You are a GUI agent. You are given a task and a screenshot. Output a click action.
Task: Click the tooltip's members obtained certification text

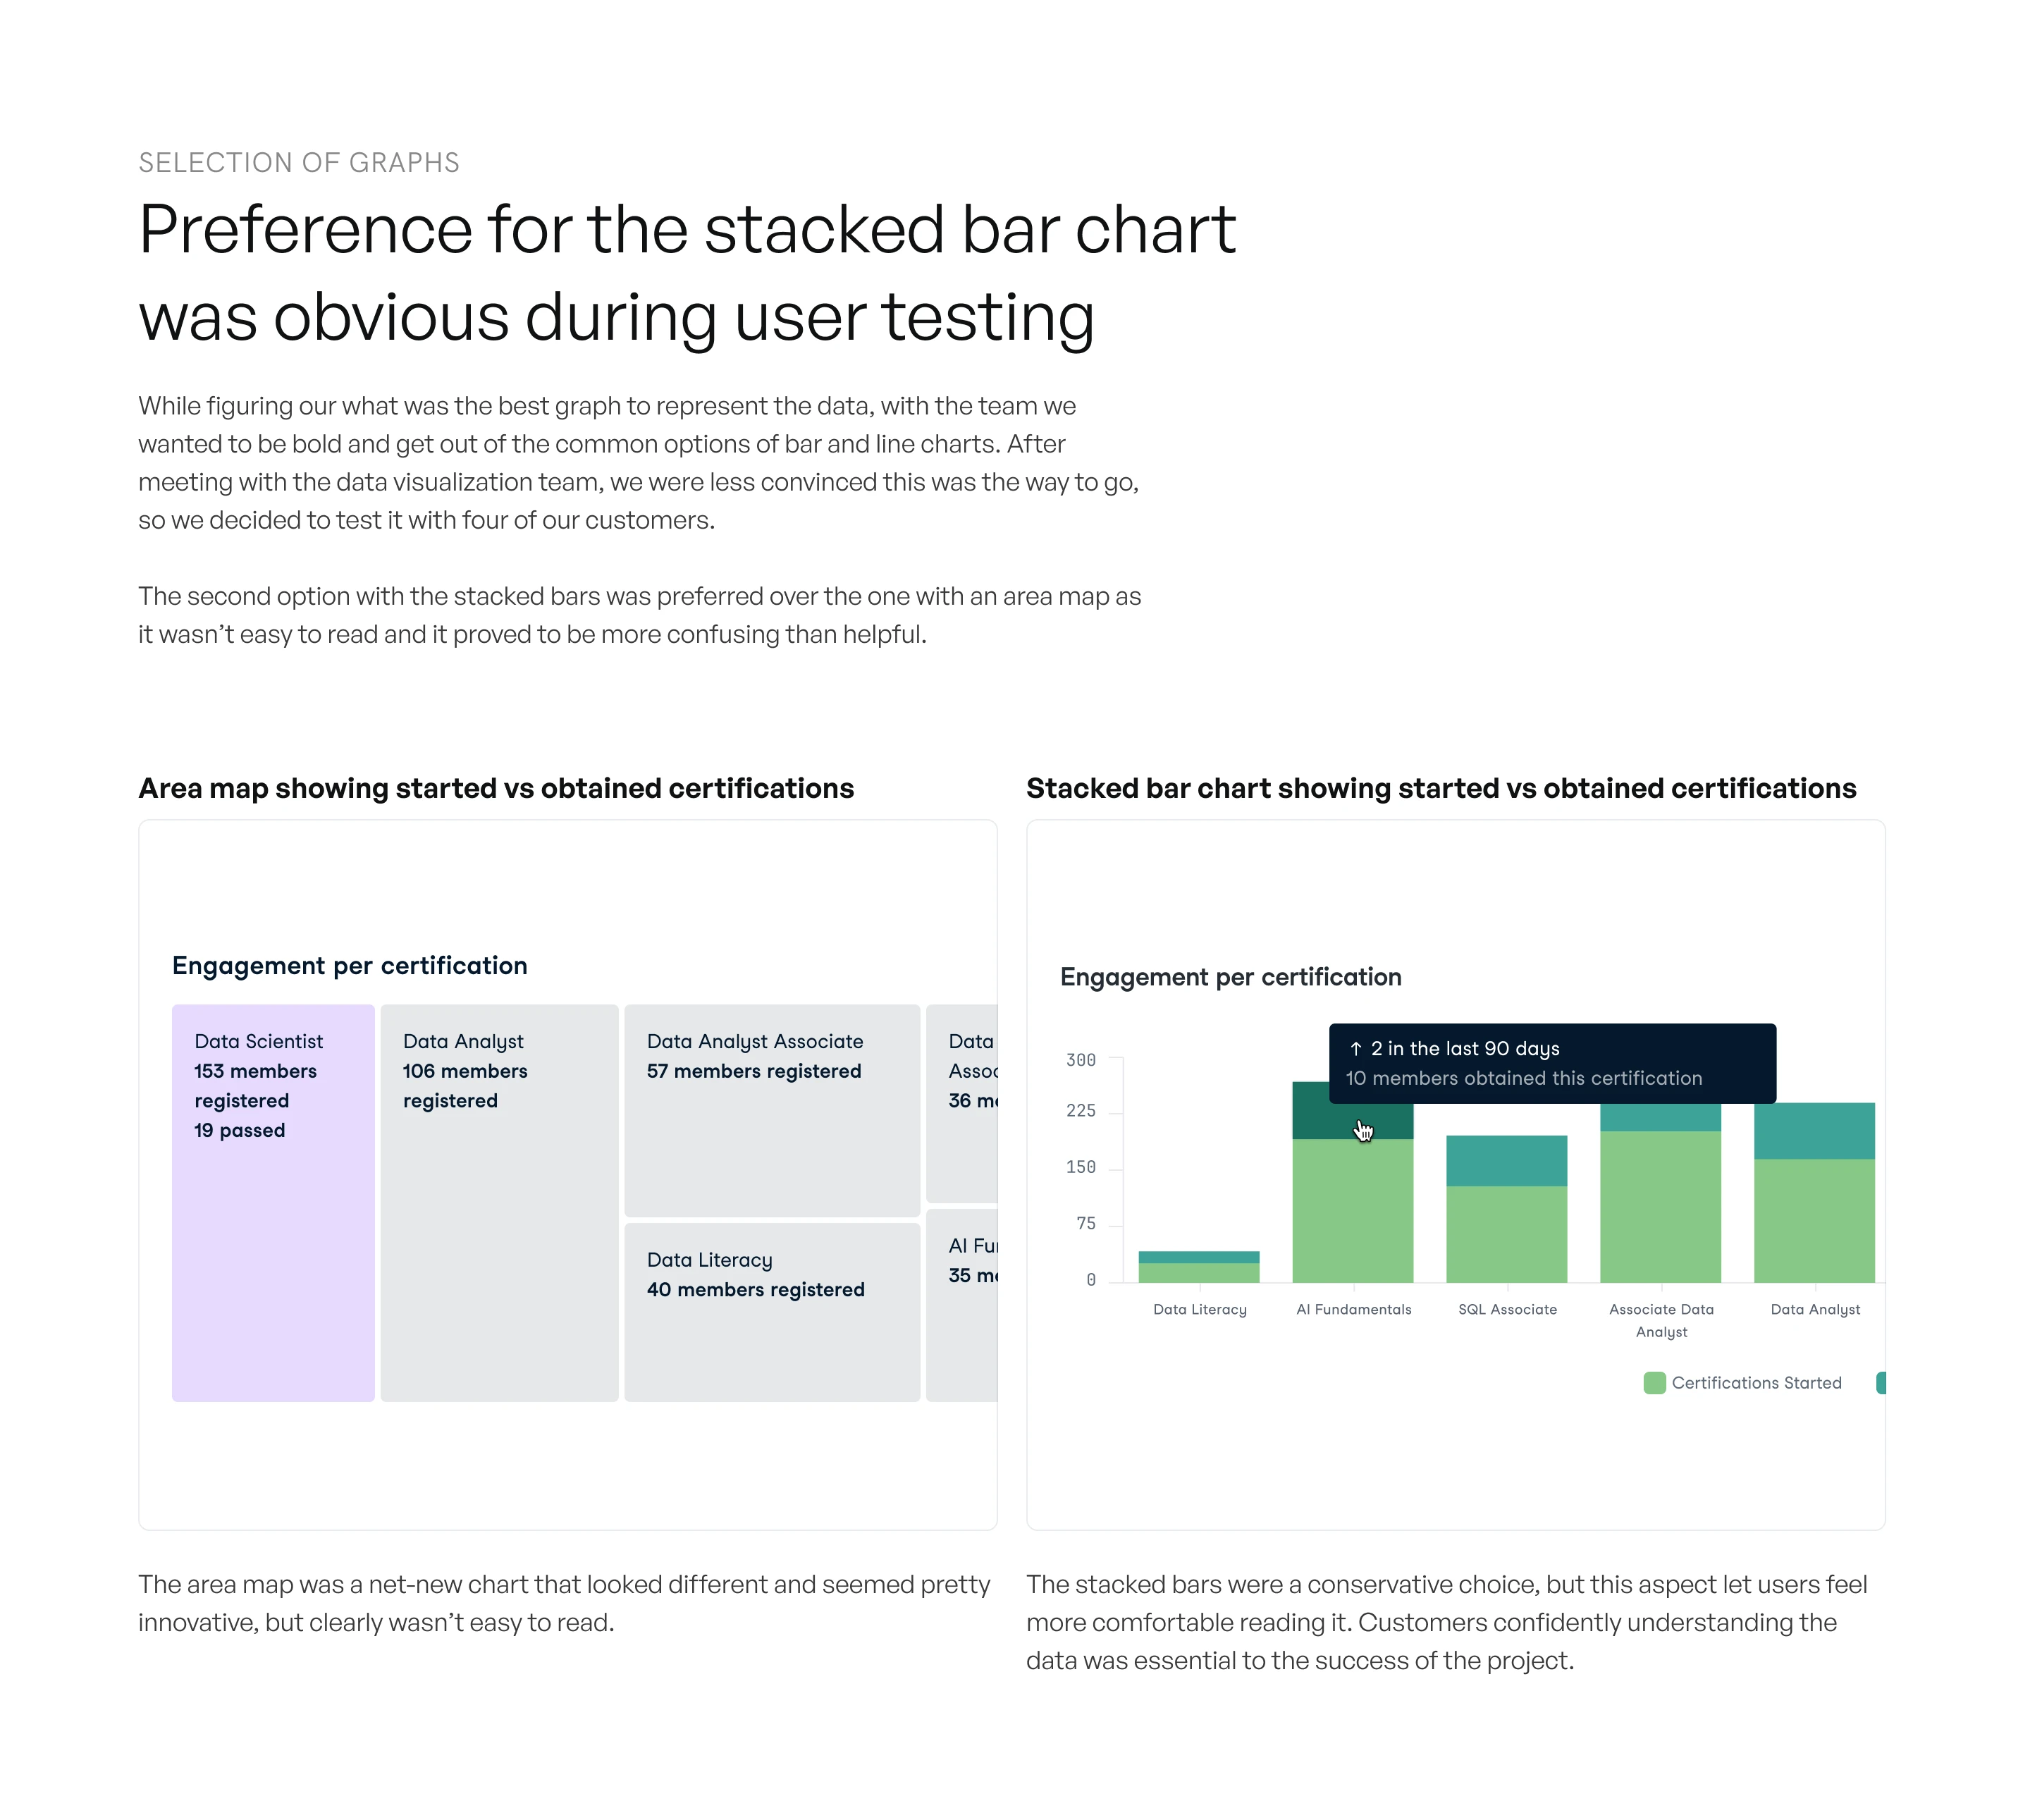(1523, 1078)
